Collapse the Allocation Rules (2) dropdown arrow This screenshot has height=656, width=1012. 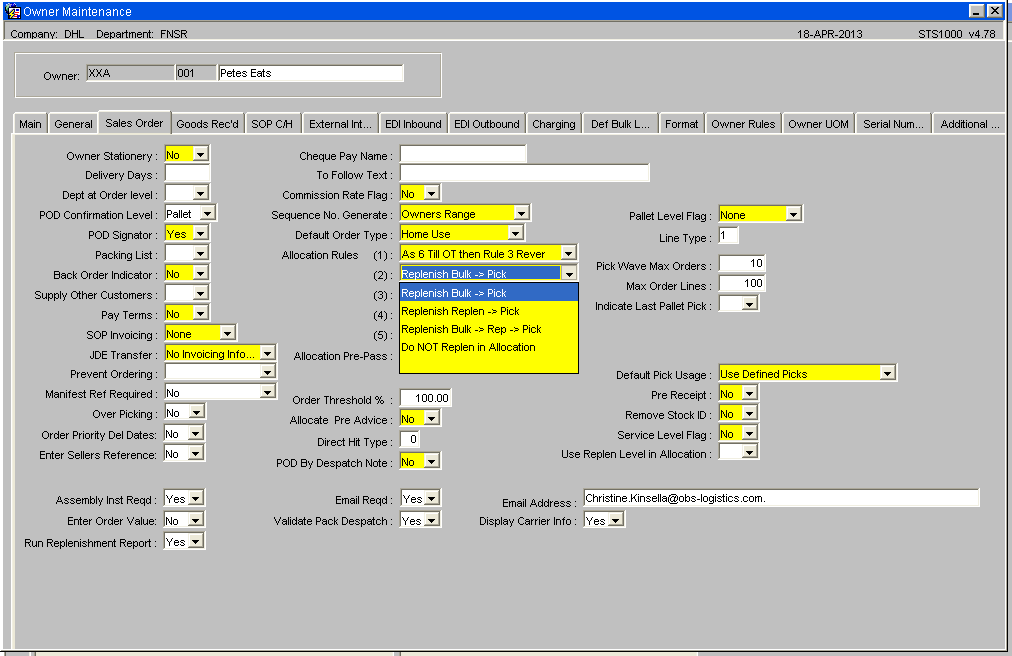tap(569, 274)
